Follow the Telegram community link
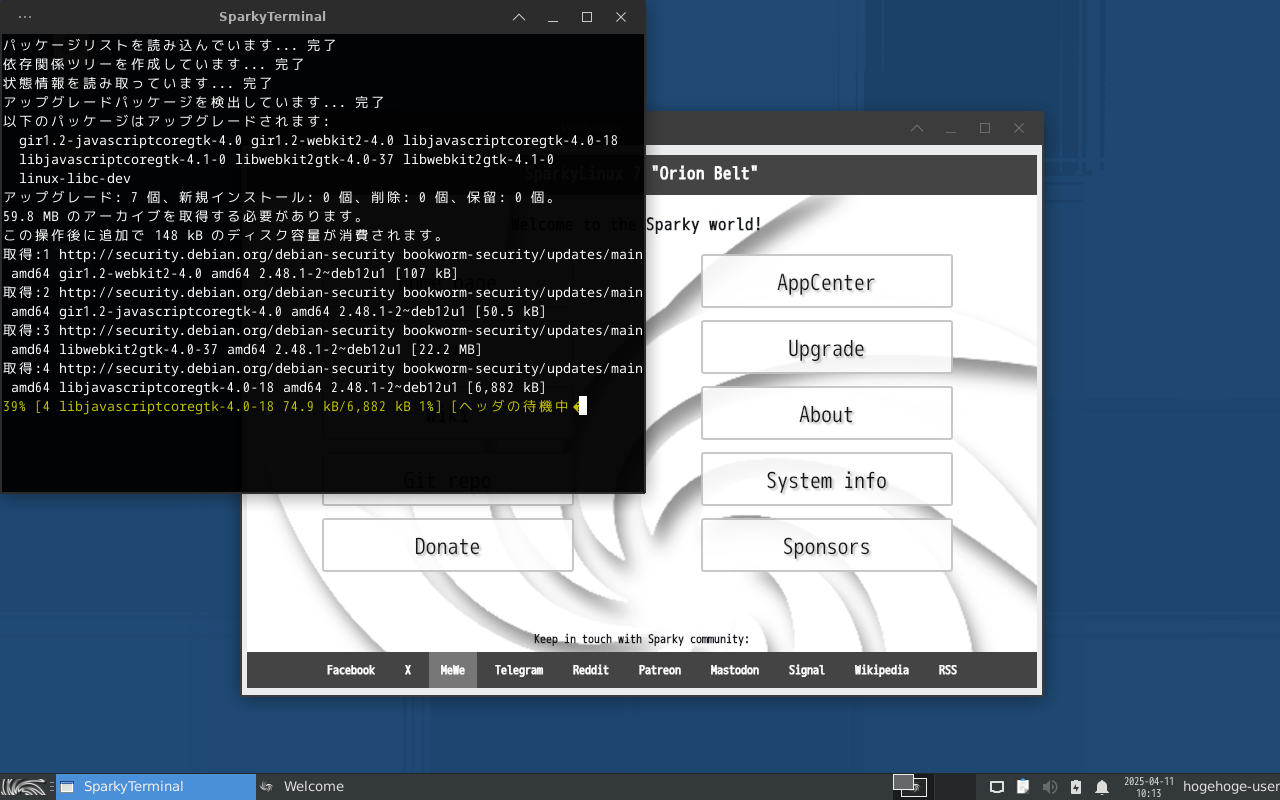Viewport: 1280px width, 800px height. pos(518,670)
